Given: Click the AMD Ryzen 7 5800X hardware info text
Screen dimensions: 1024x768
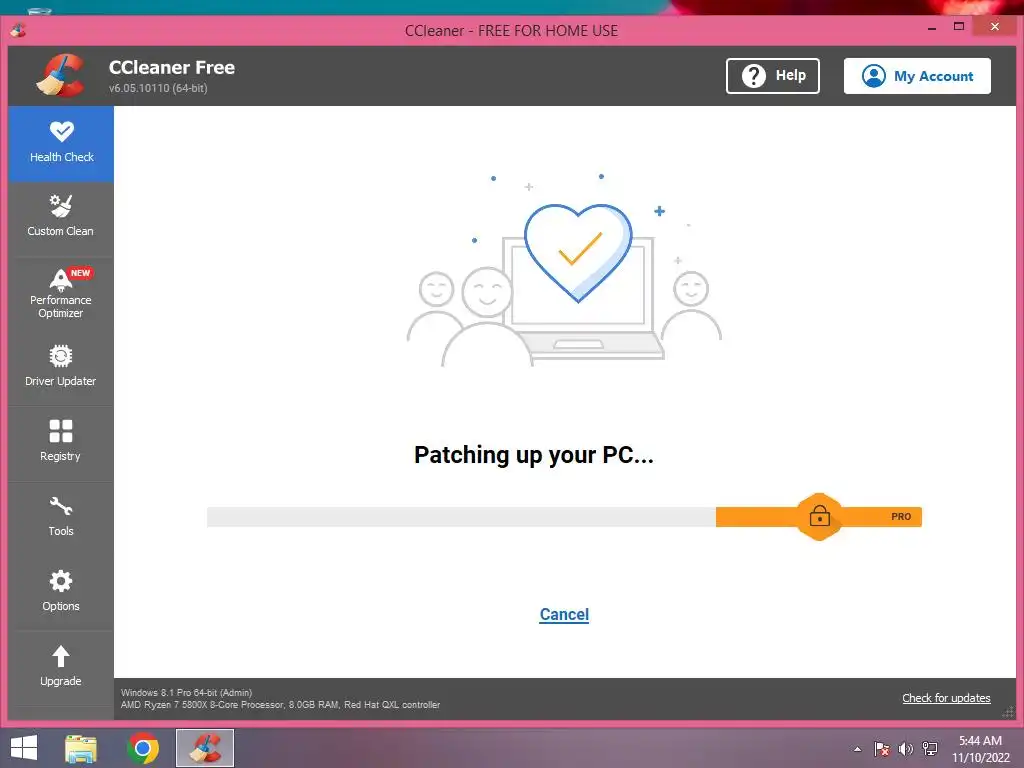Looking at the screenshot, I should (x=280, y=705).
